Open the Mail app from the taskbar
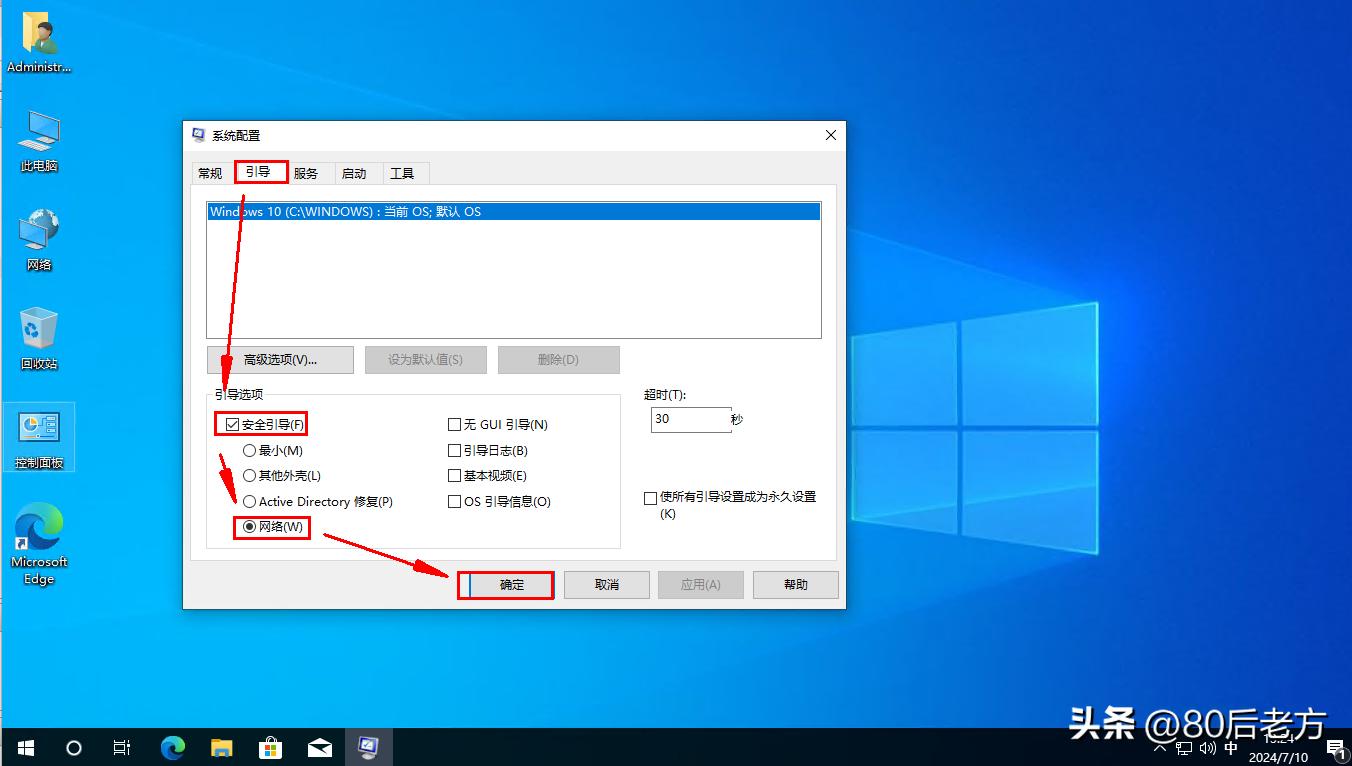The width and height of the screenshot is (1352, 766). pyautogui.click(x=320, y=747)
